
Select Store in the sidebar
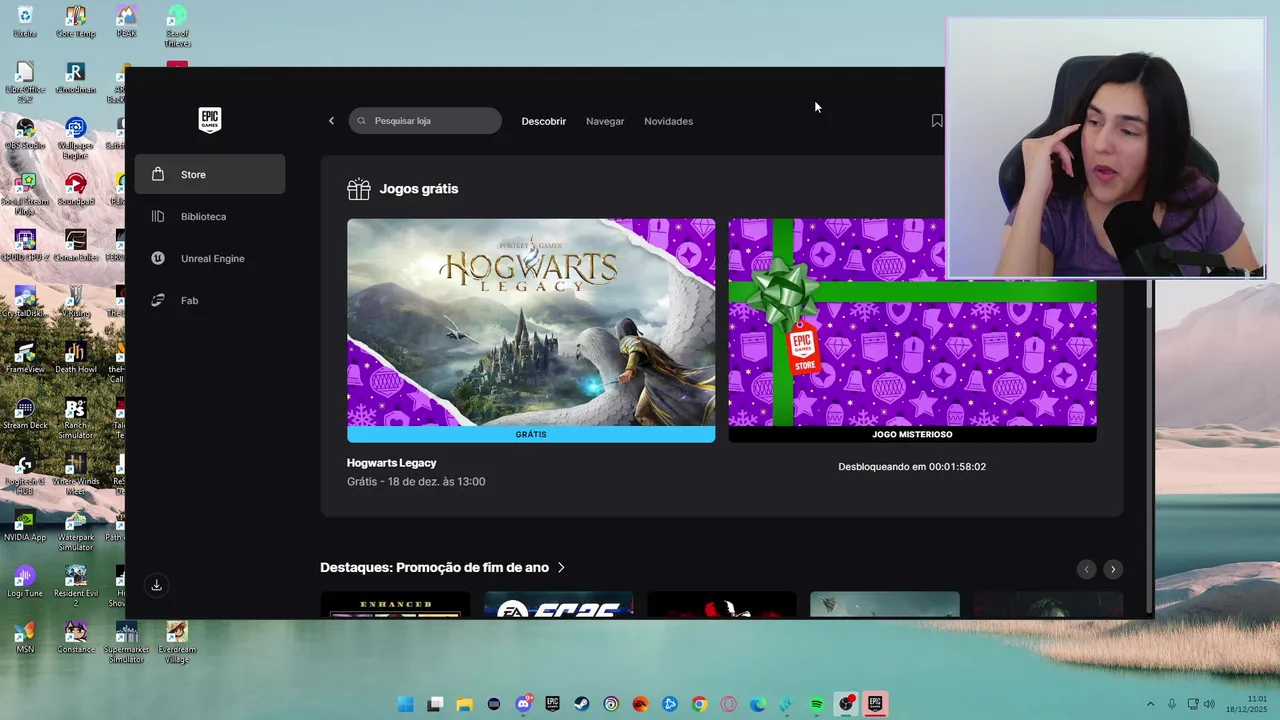pyautogui.click(x=210, y=174)
